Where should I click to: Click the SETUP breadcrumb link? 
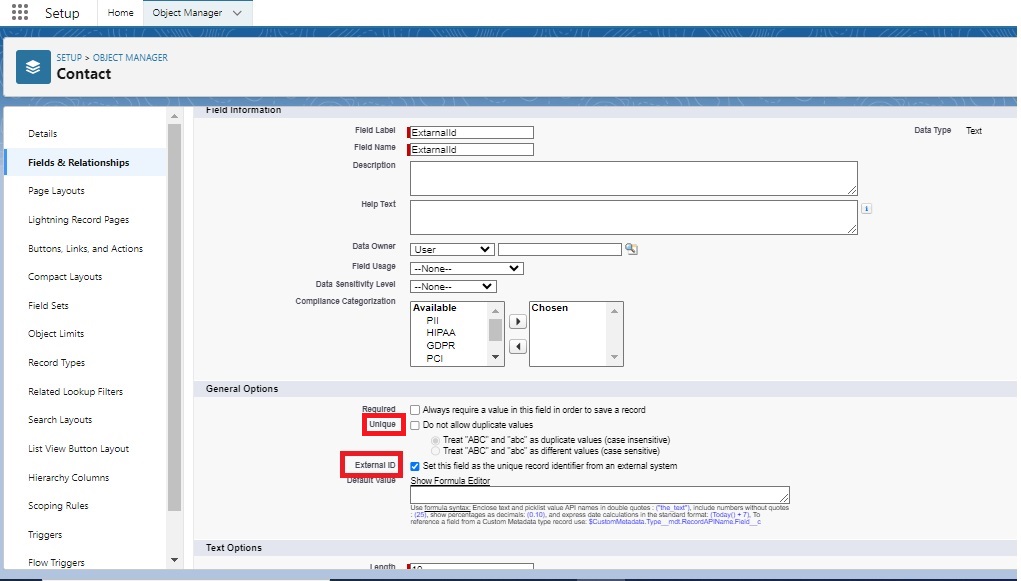click(x=69, y=57)
